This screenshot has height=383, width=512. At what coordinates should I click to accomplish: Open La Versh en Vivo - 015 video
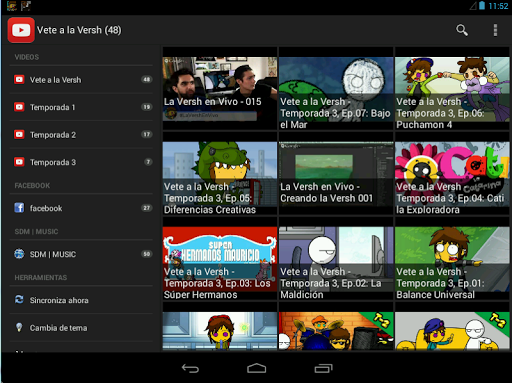(220, 88)
